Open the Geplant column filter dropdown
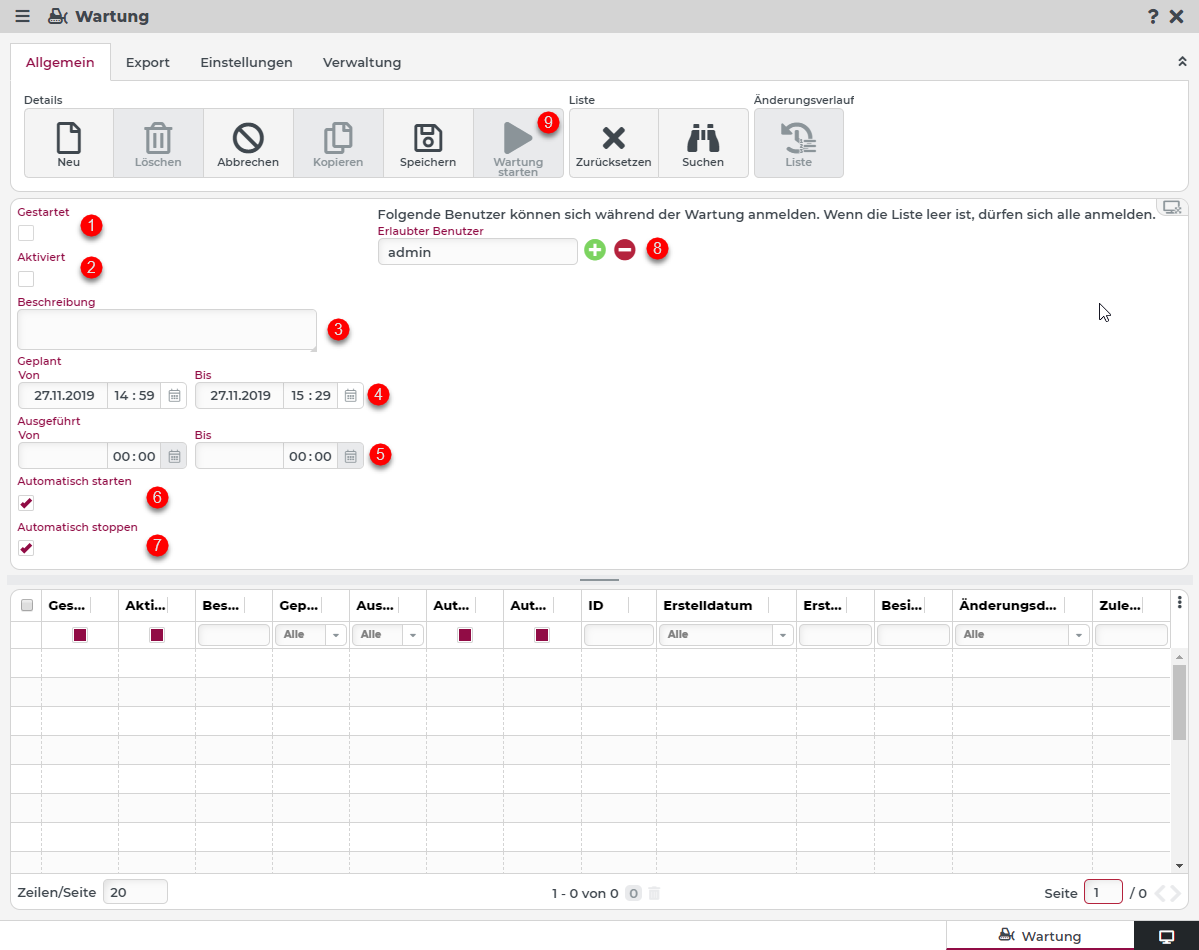Screen dimensions: 1199x950 pyautogui.click(x=335, y=635)
